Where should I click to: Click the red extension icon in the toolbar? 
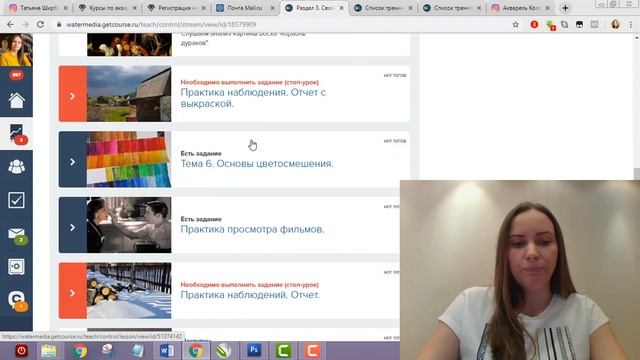pos(534,24)
